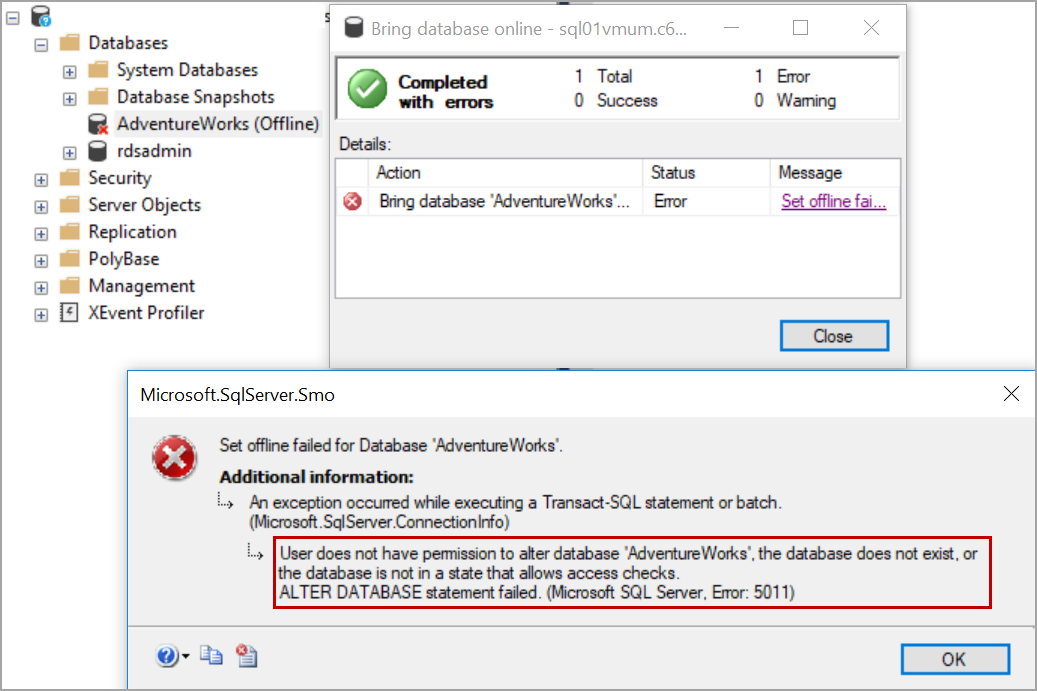Click the Security folder icon
1037x691 pixels.
69,178
